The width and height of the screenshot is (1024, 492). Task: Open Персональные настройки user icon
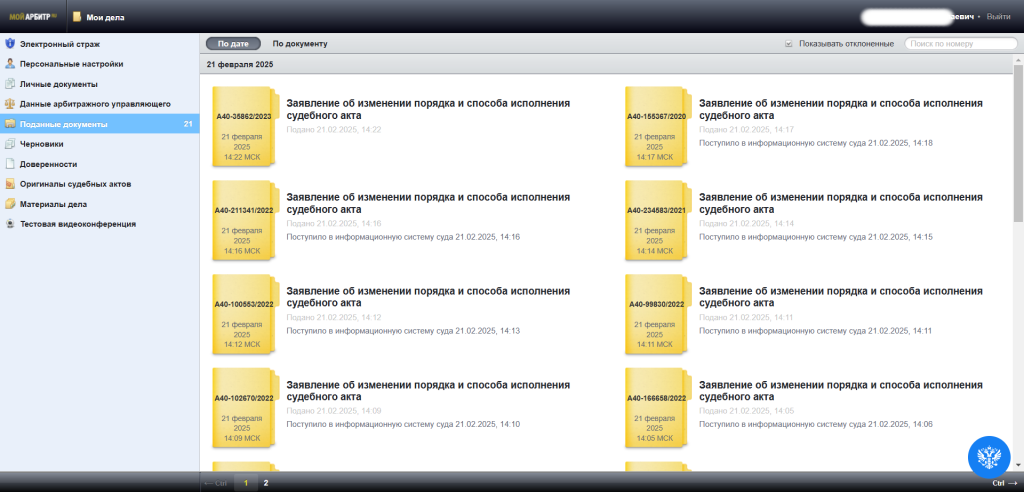tap(10, 64)
